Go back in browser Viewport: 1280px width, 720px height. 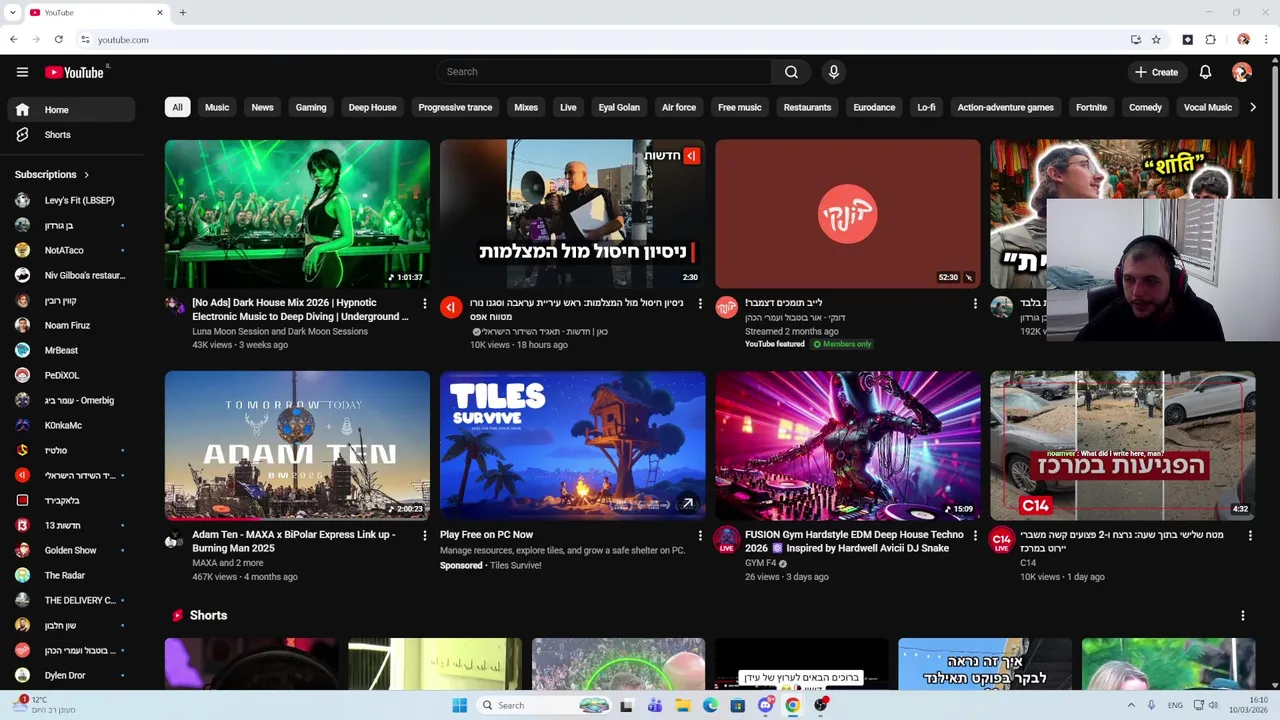pos(14,40)
